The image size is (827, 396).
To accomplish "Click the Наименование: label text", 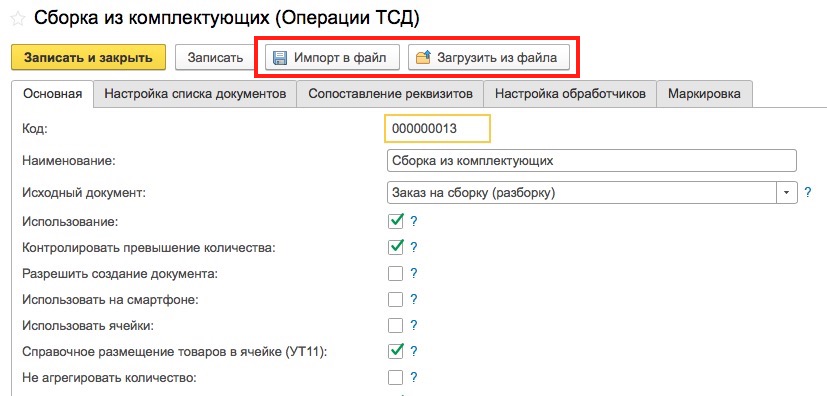I will [x=69, y=161].
